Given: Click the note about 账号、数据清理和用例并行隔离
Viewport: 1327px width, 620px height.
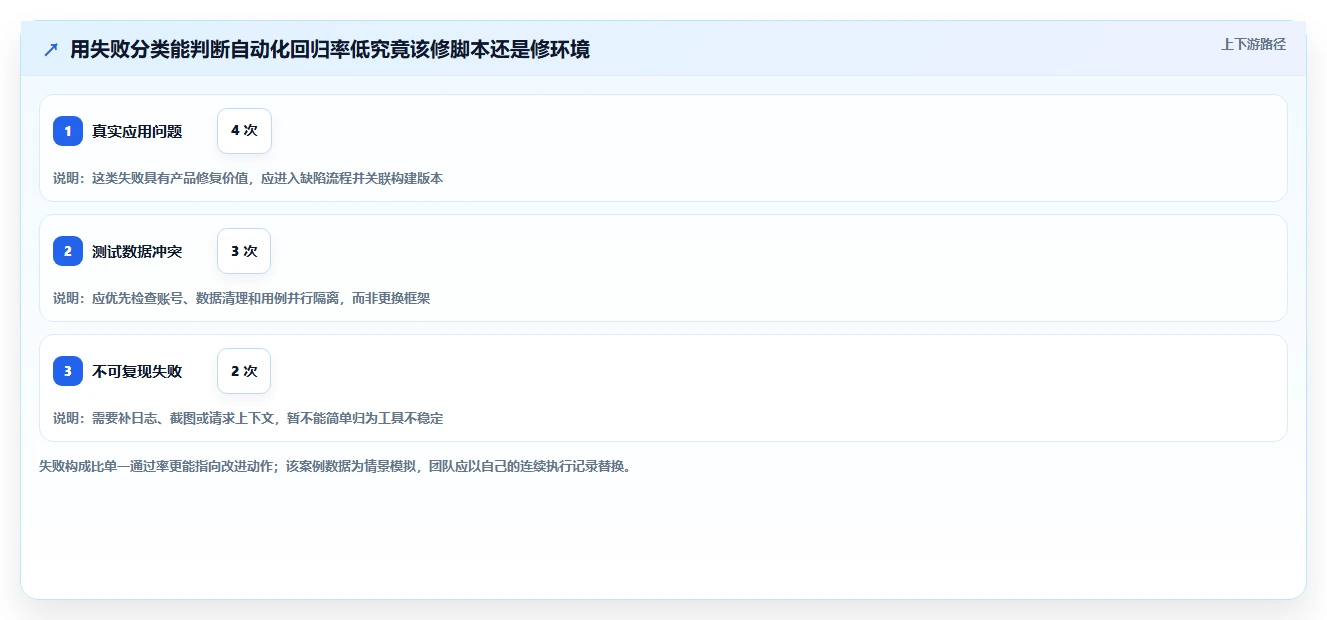Looking at the screenshot, I should click(242, 298).
